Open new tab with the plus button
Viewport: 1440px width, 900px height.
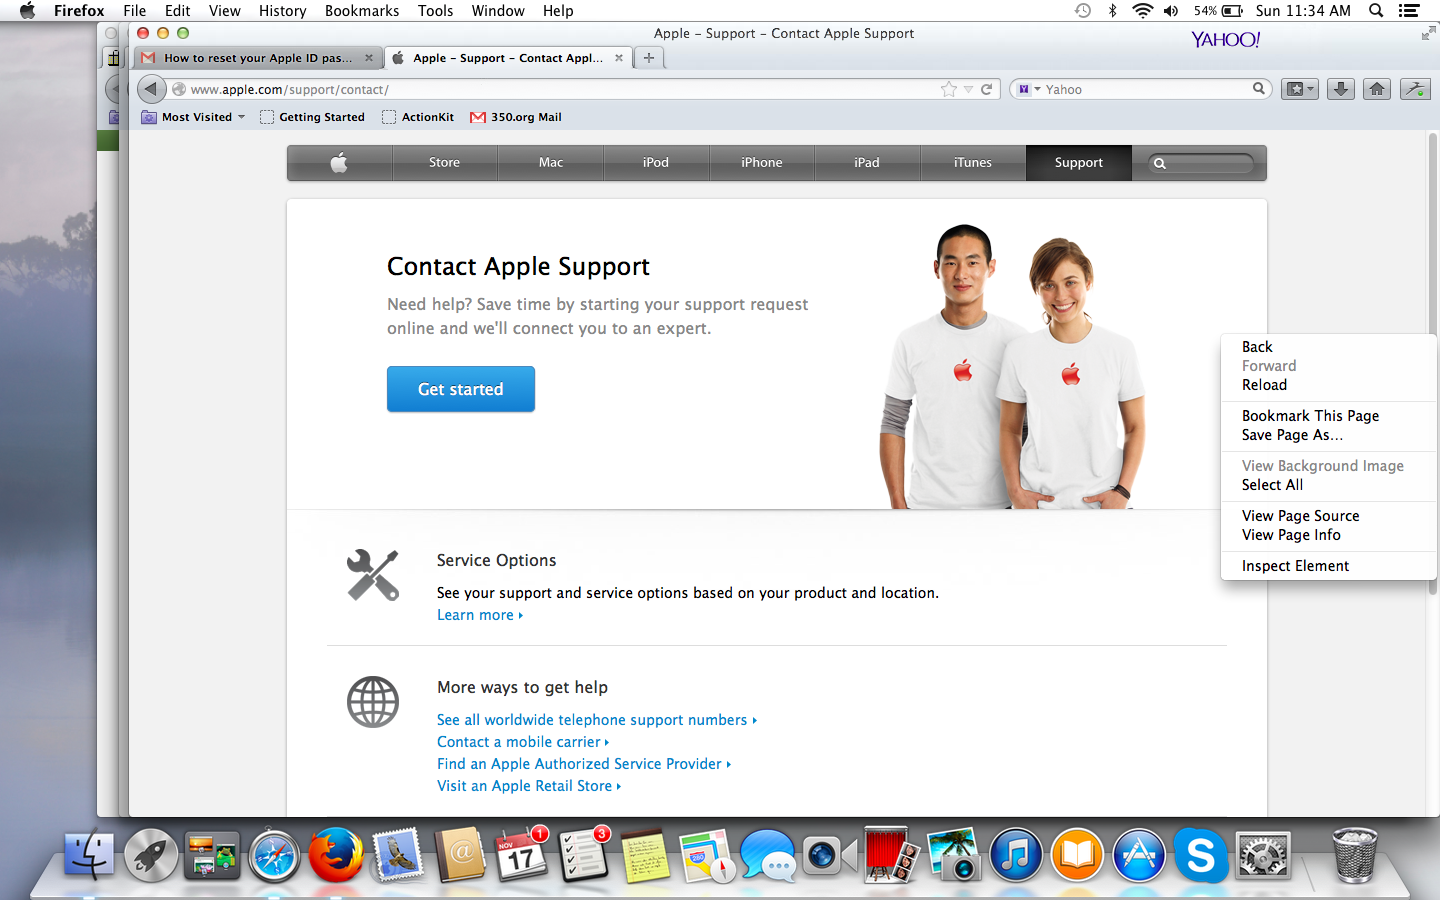[649, 58]
